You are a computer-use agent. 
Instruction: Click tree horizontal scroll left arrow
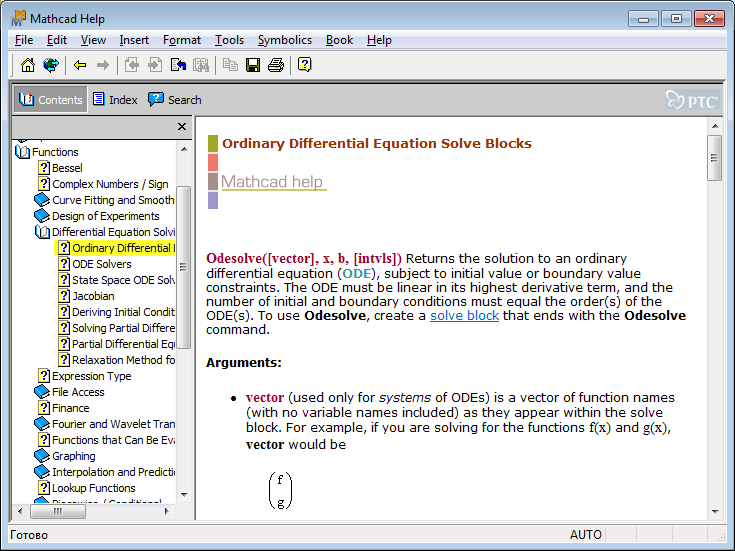(20, 511)
